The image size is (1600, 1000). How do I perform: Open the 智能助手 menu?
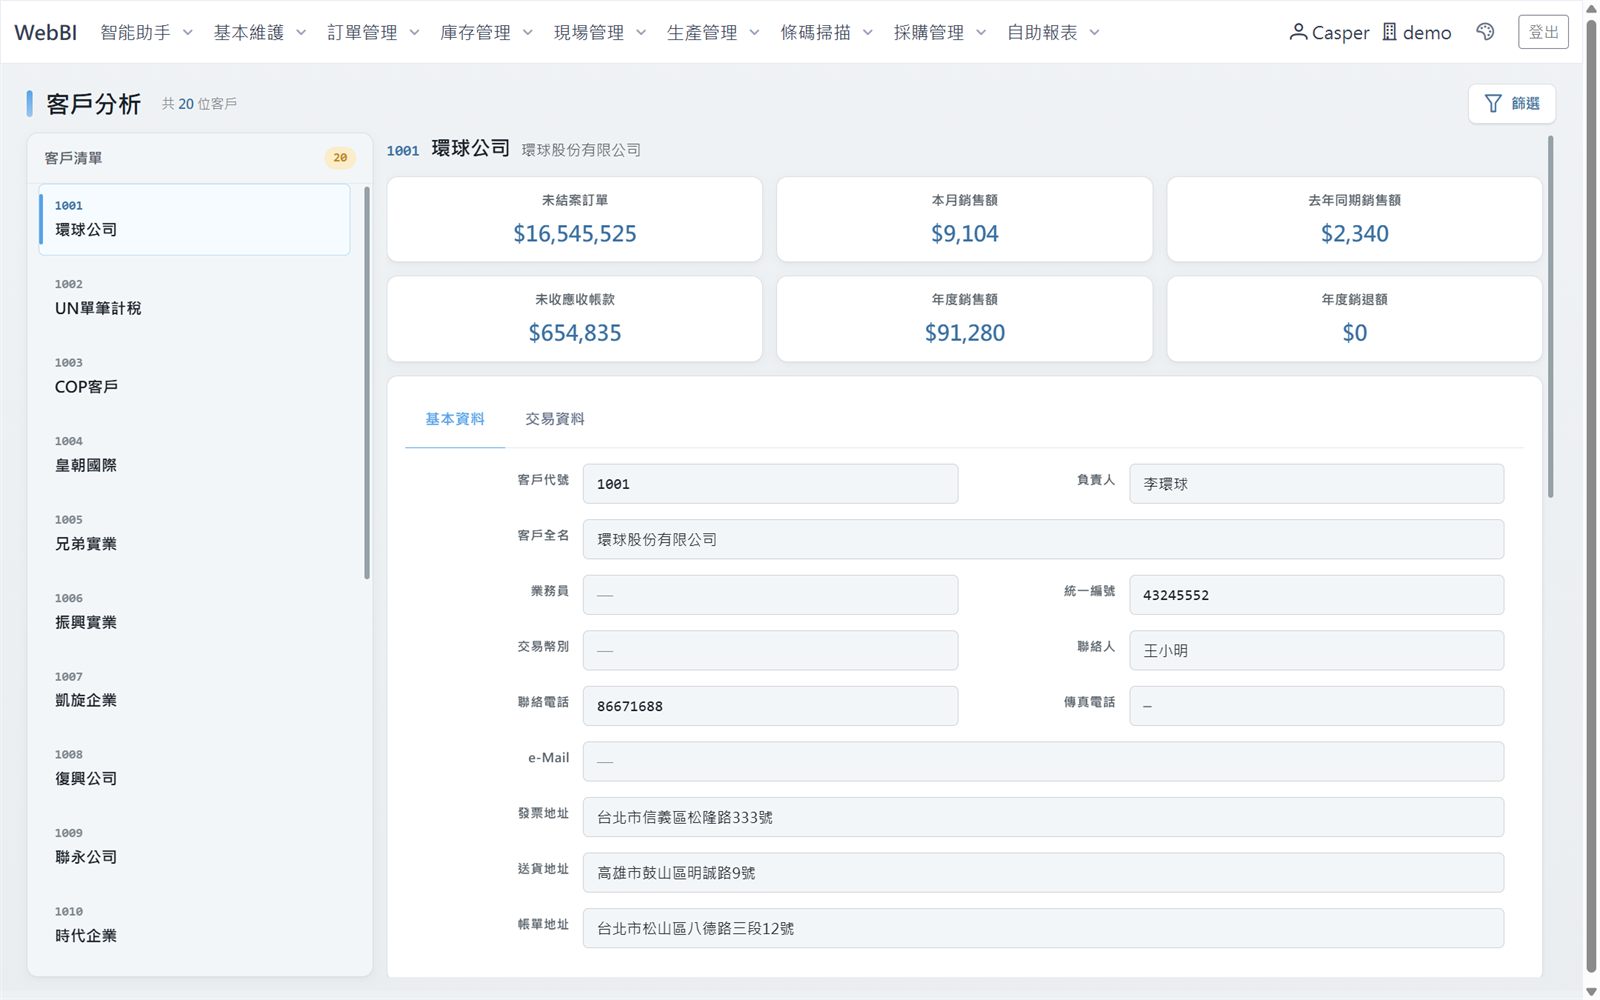(146, 32)
